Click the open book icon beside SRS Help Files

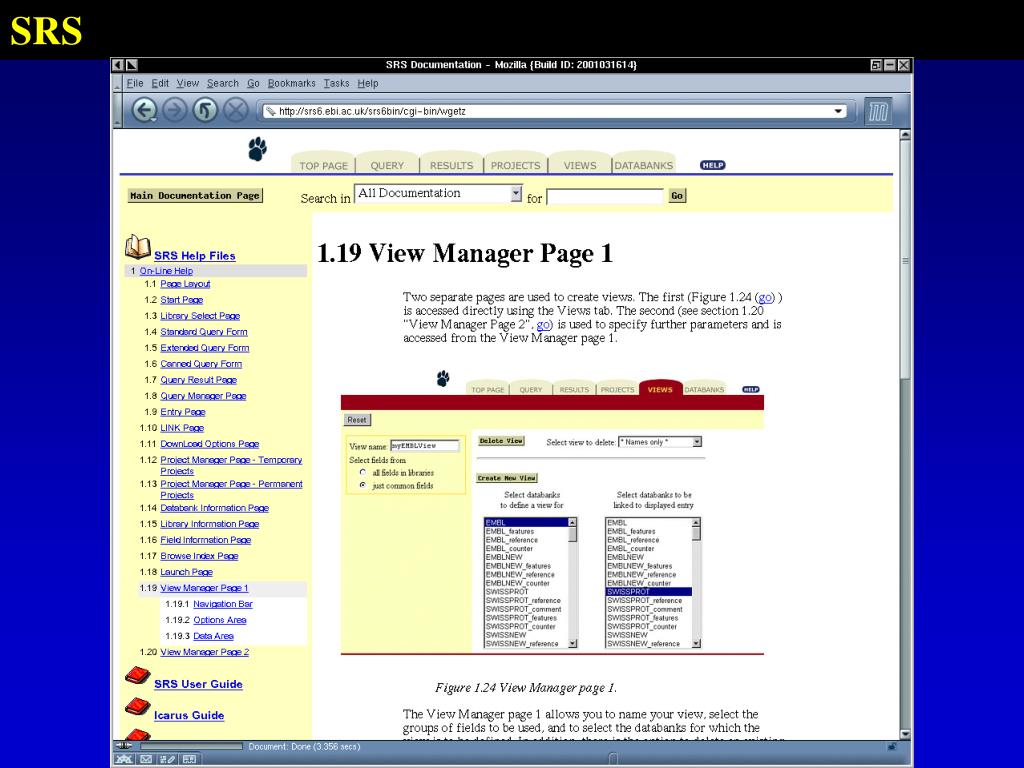(x=138, y=247)
